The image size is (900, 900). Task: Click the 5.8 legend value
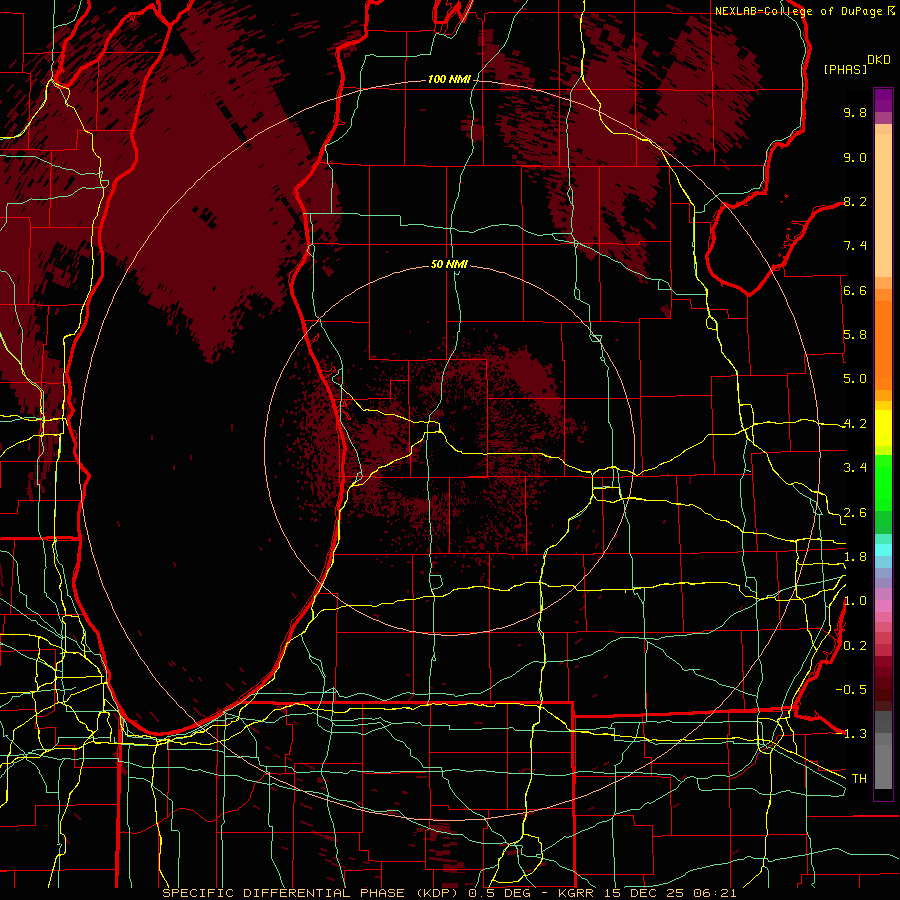855,335
